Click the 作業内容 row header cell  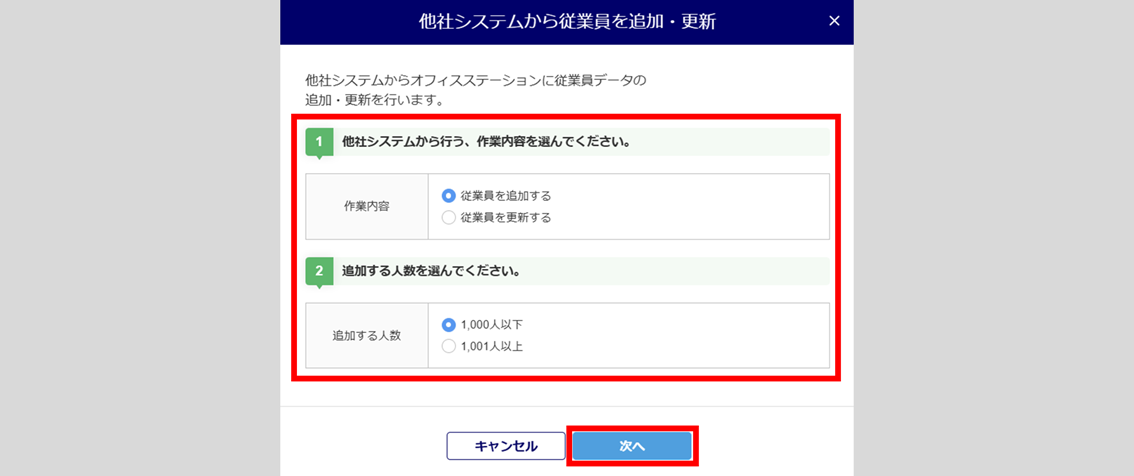(x=367, y=206)
